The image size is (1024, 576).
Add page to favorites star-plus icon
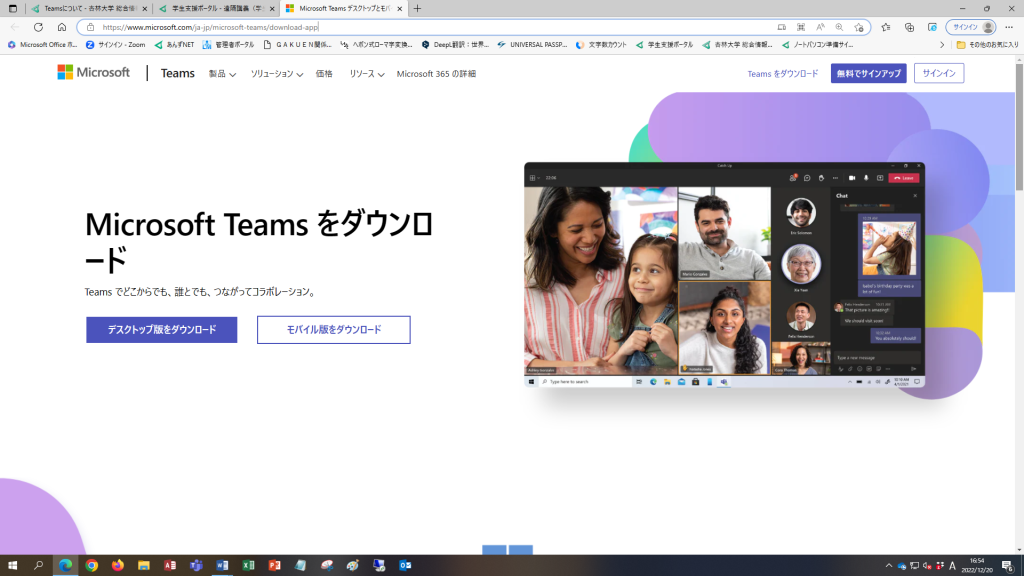pos(859,27)
